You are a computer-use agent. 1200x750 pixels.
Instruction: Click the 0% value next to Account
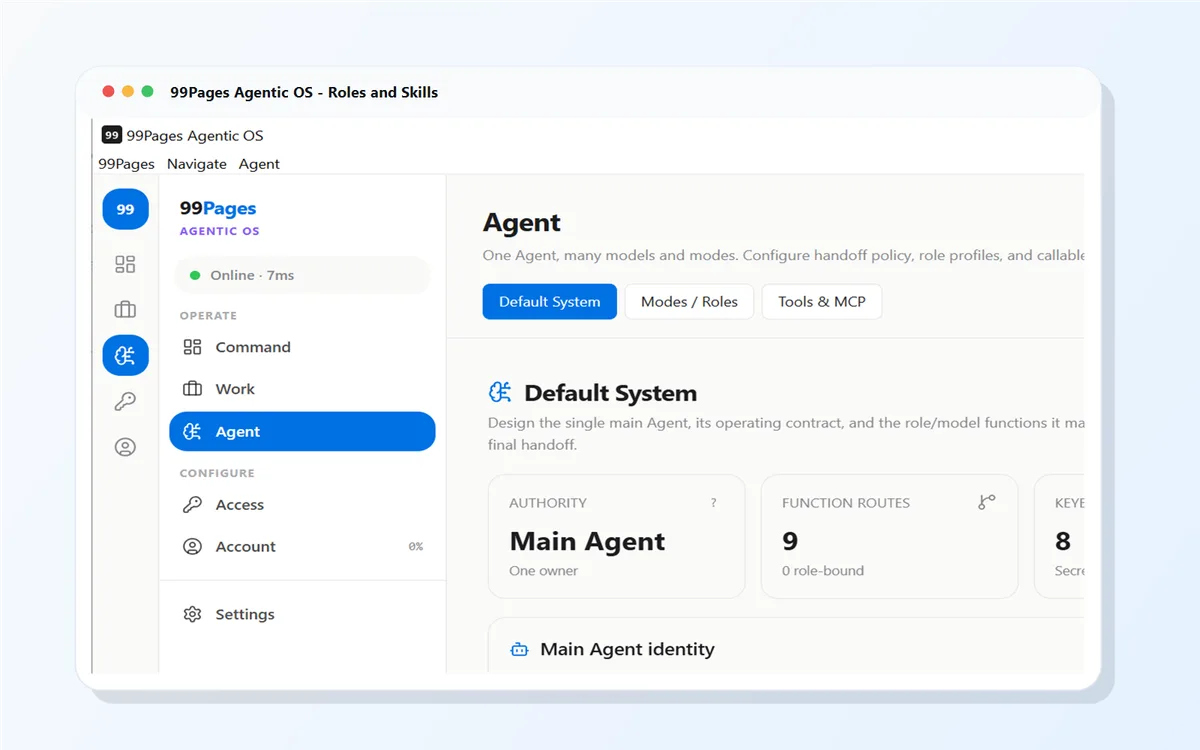pyautogui.click(x=416, y=547)
